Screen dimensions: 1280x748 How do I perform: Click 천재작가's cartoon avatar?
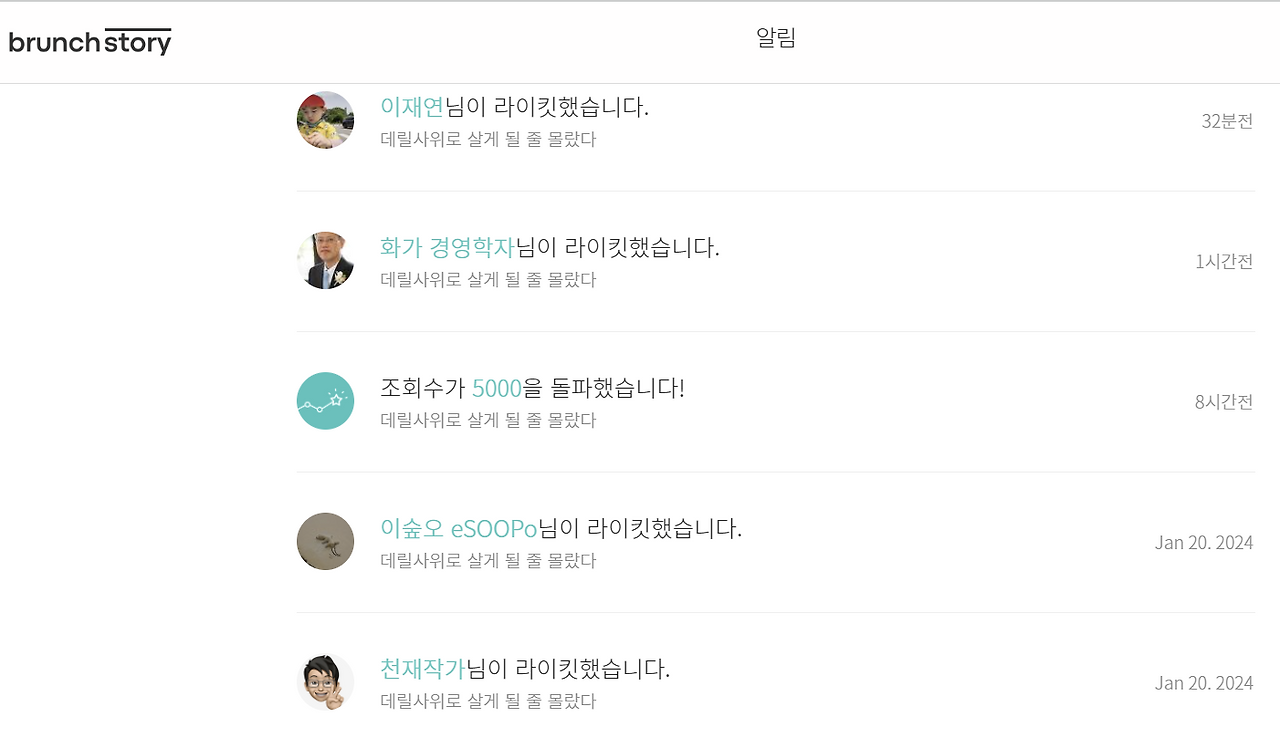click(x=324, y=682)
